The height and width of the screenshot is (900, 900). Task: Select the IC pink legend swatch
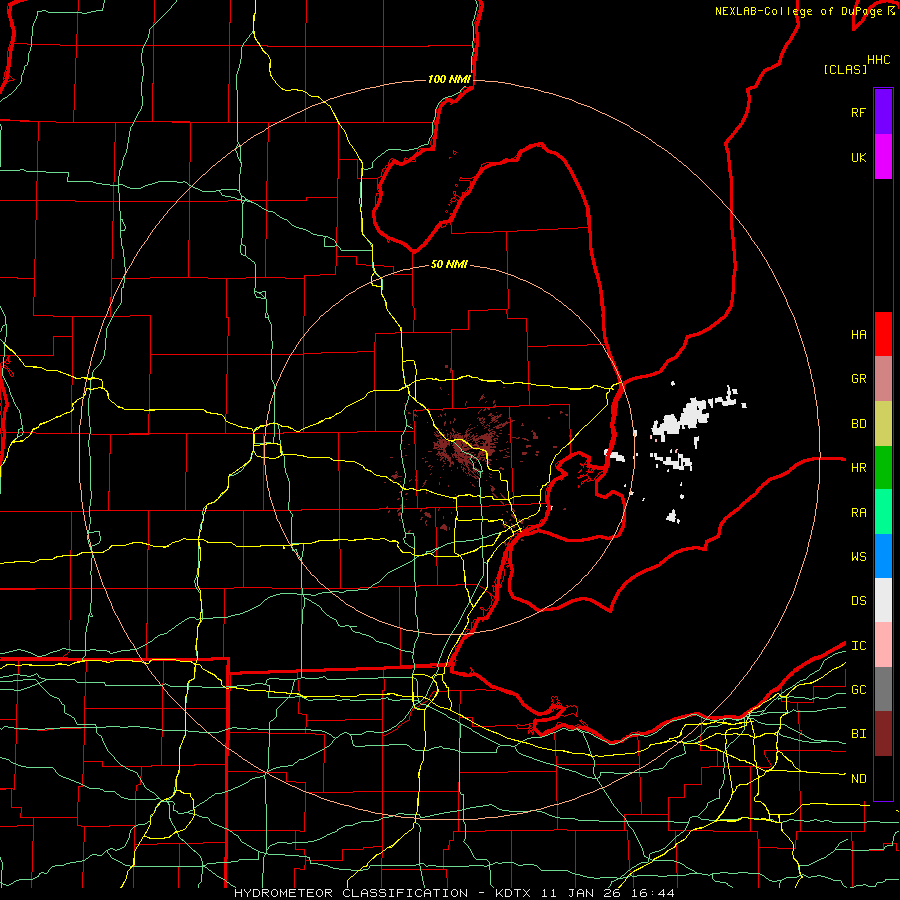883,645
